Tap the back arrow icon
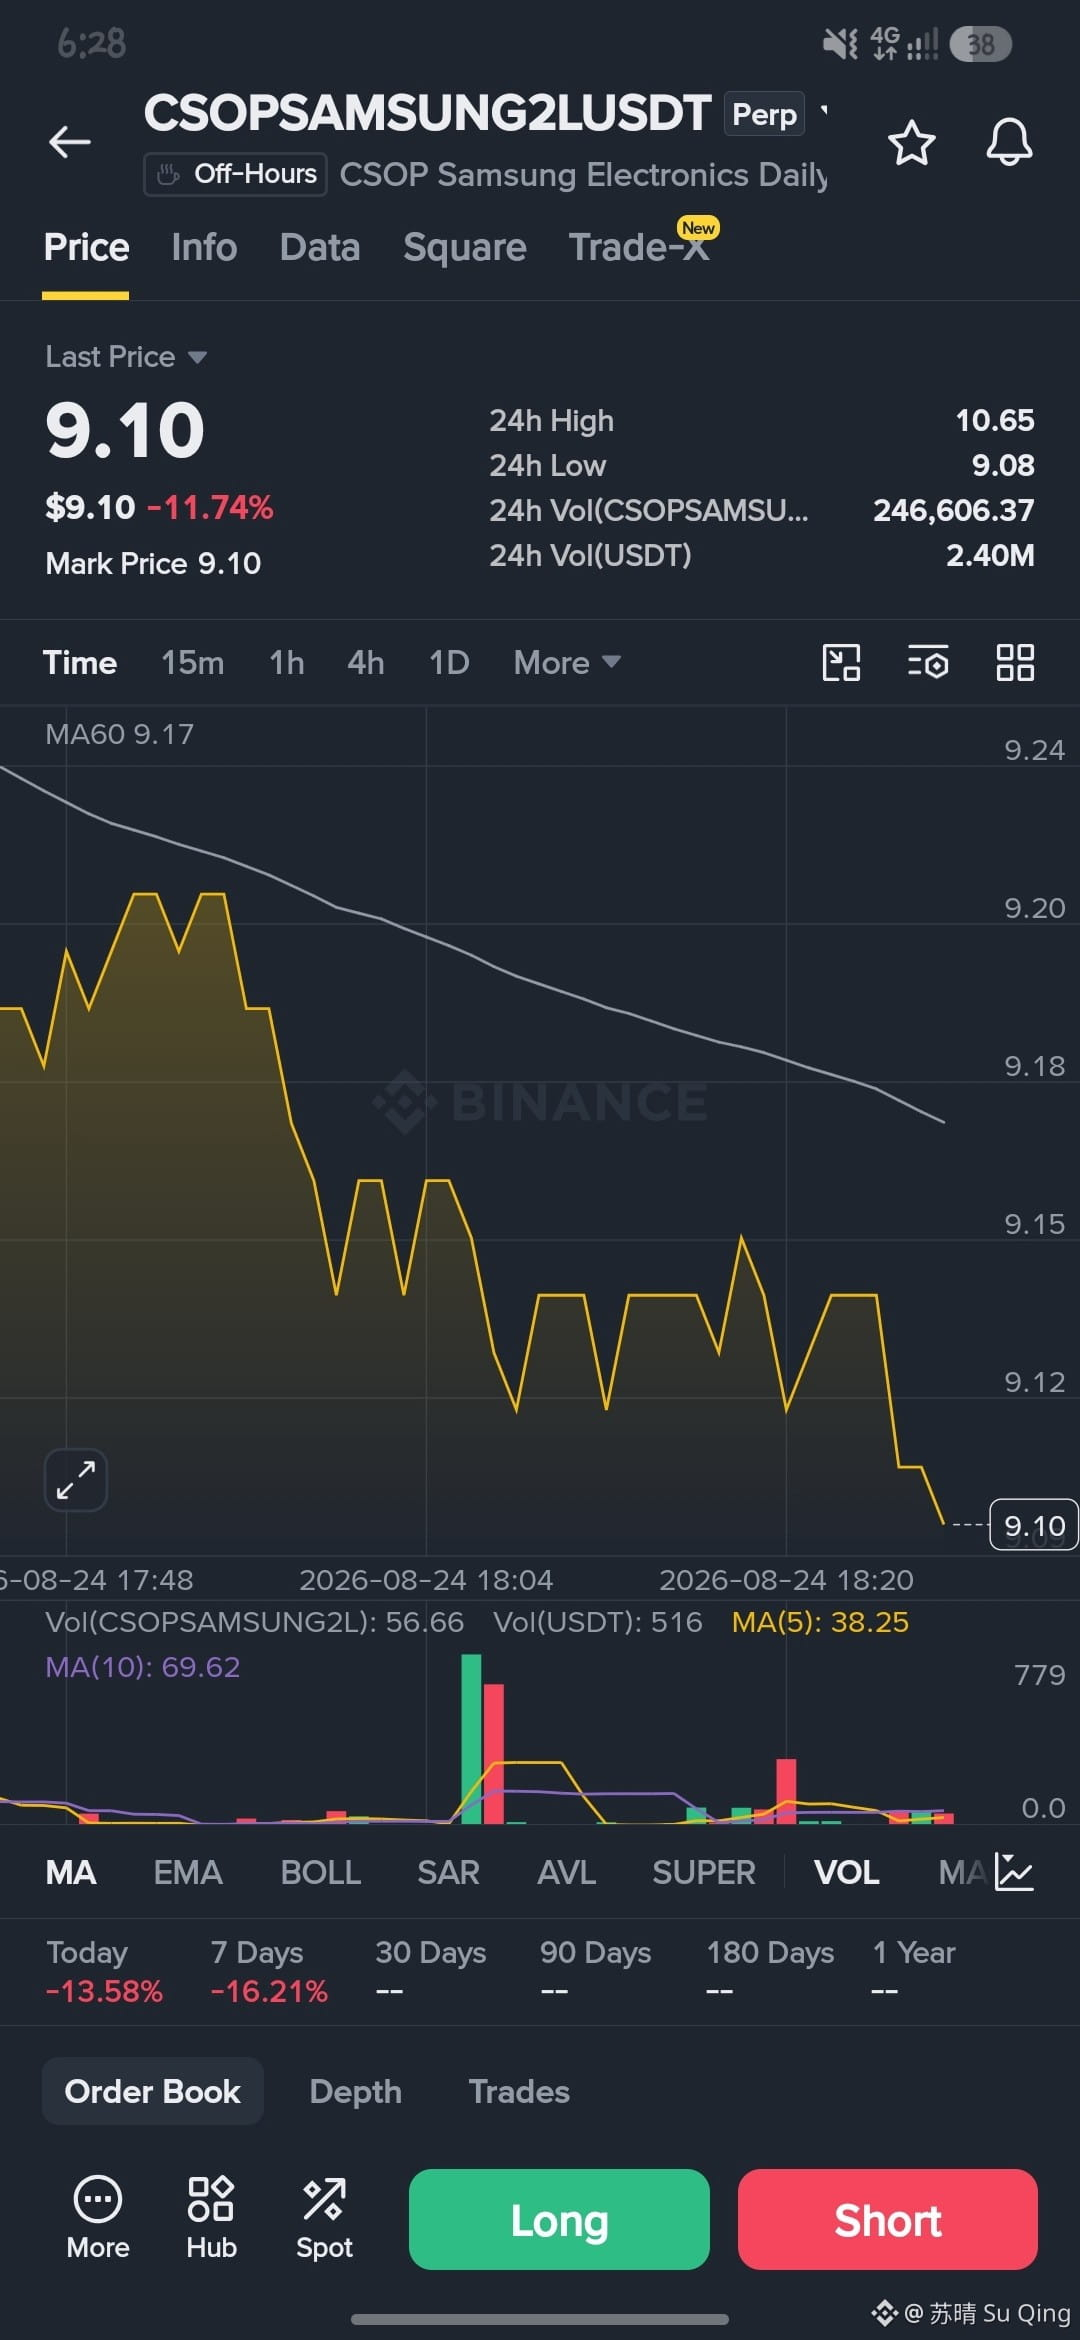The width and height of the screenshot is (1080, 2340). (70, 142)
